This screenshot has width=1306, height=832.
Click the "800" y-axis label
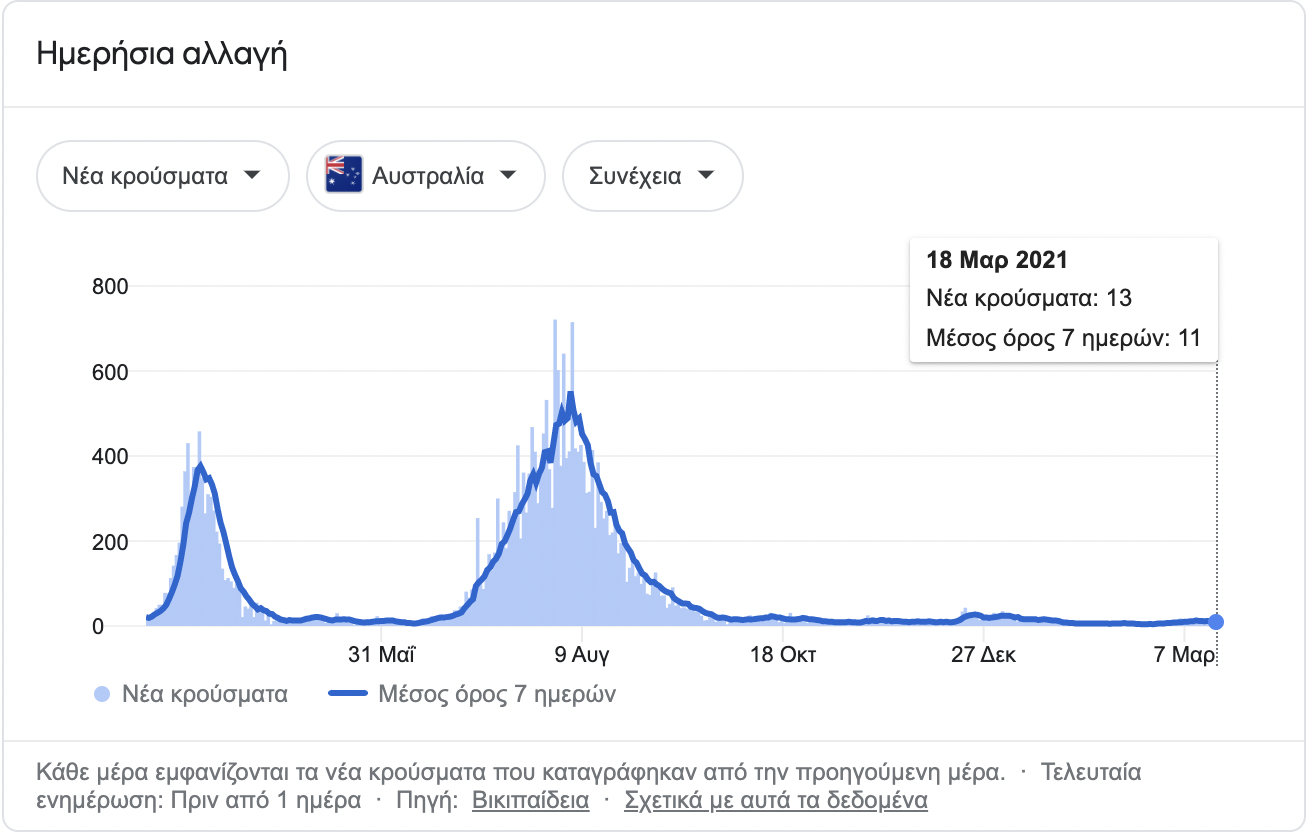click(111, 288)
